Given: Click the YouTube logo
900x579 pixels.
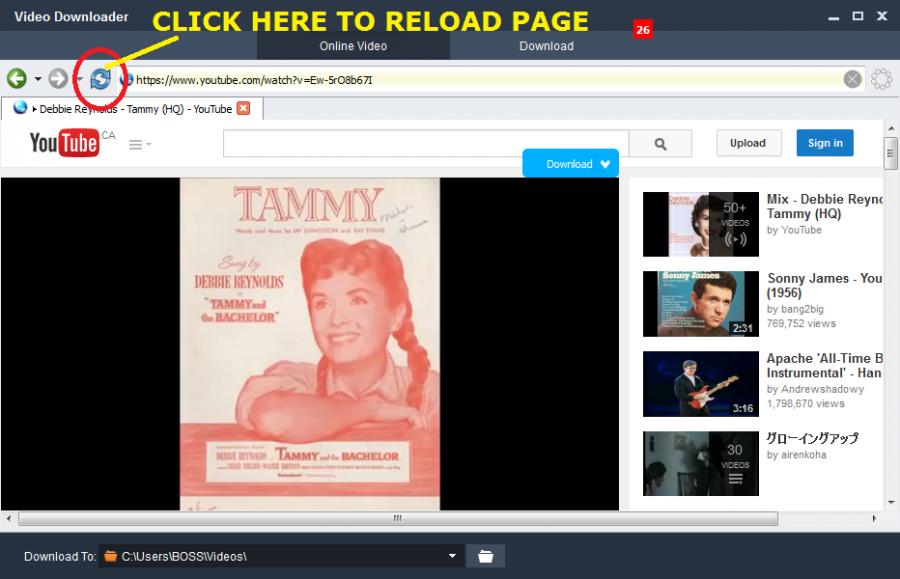Looking at the screenshot, I should point(64,143).
